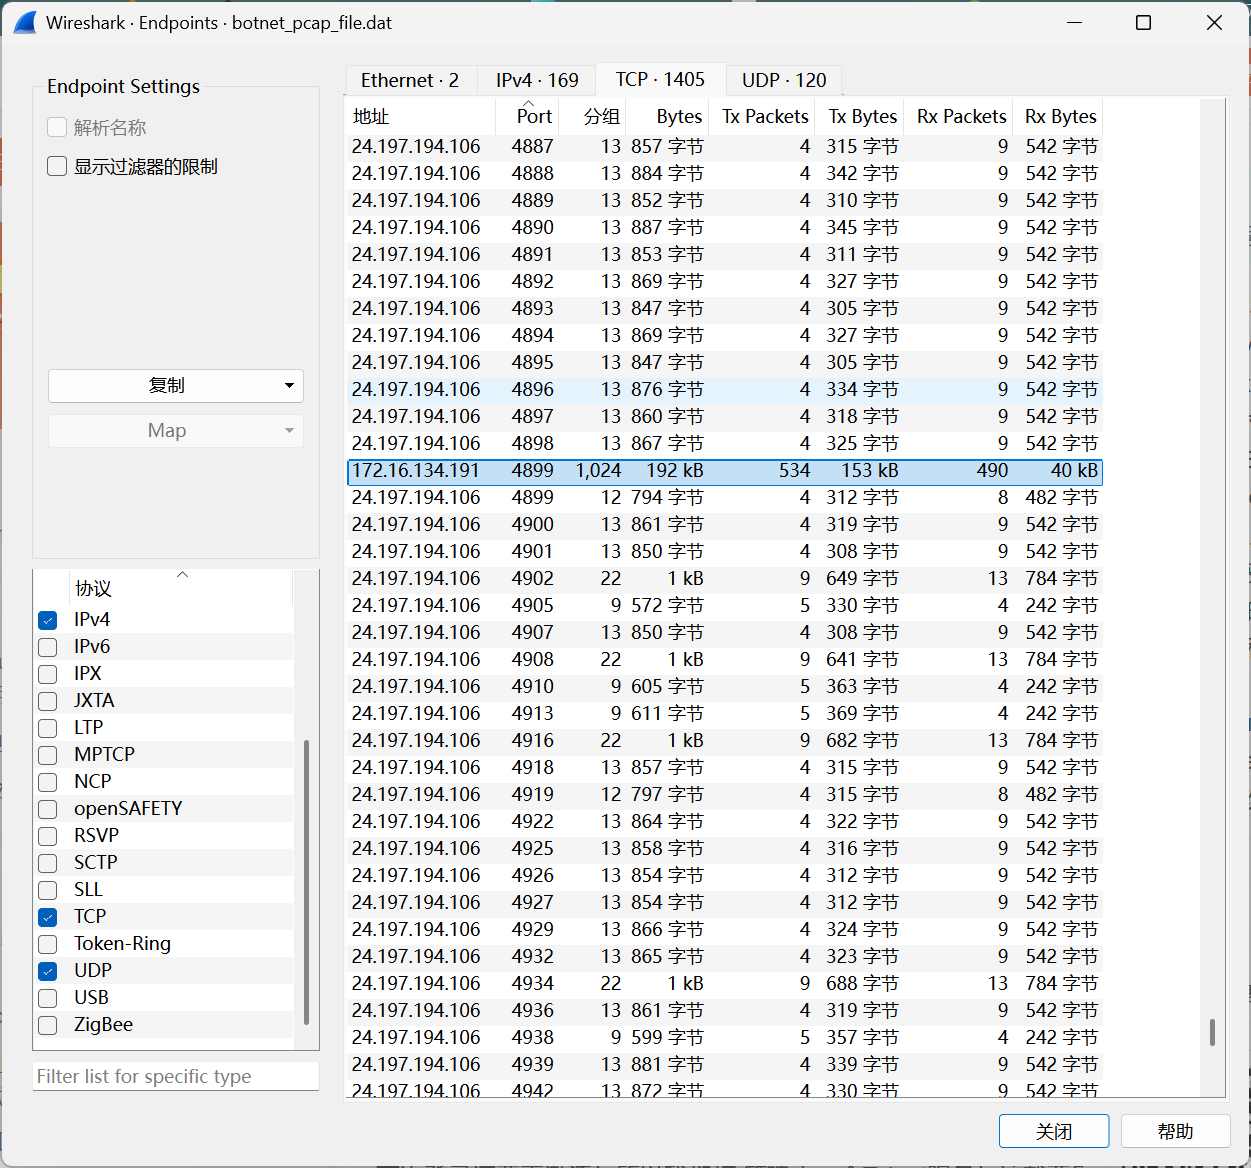Enable the IPX protocol checkbox
Screen dimensions: 1251x1168
pos(47,674)
